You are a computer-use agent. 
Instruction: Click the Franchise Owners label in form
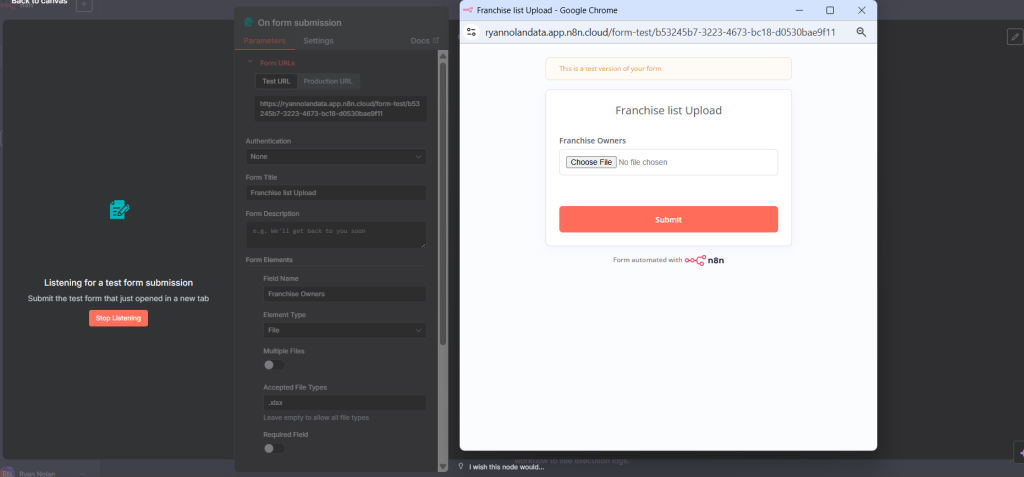click(592, 140)
